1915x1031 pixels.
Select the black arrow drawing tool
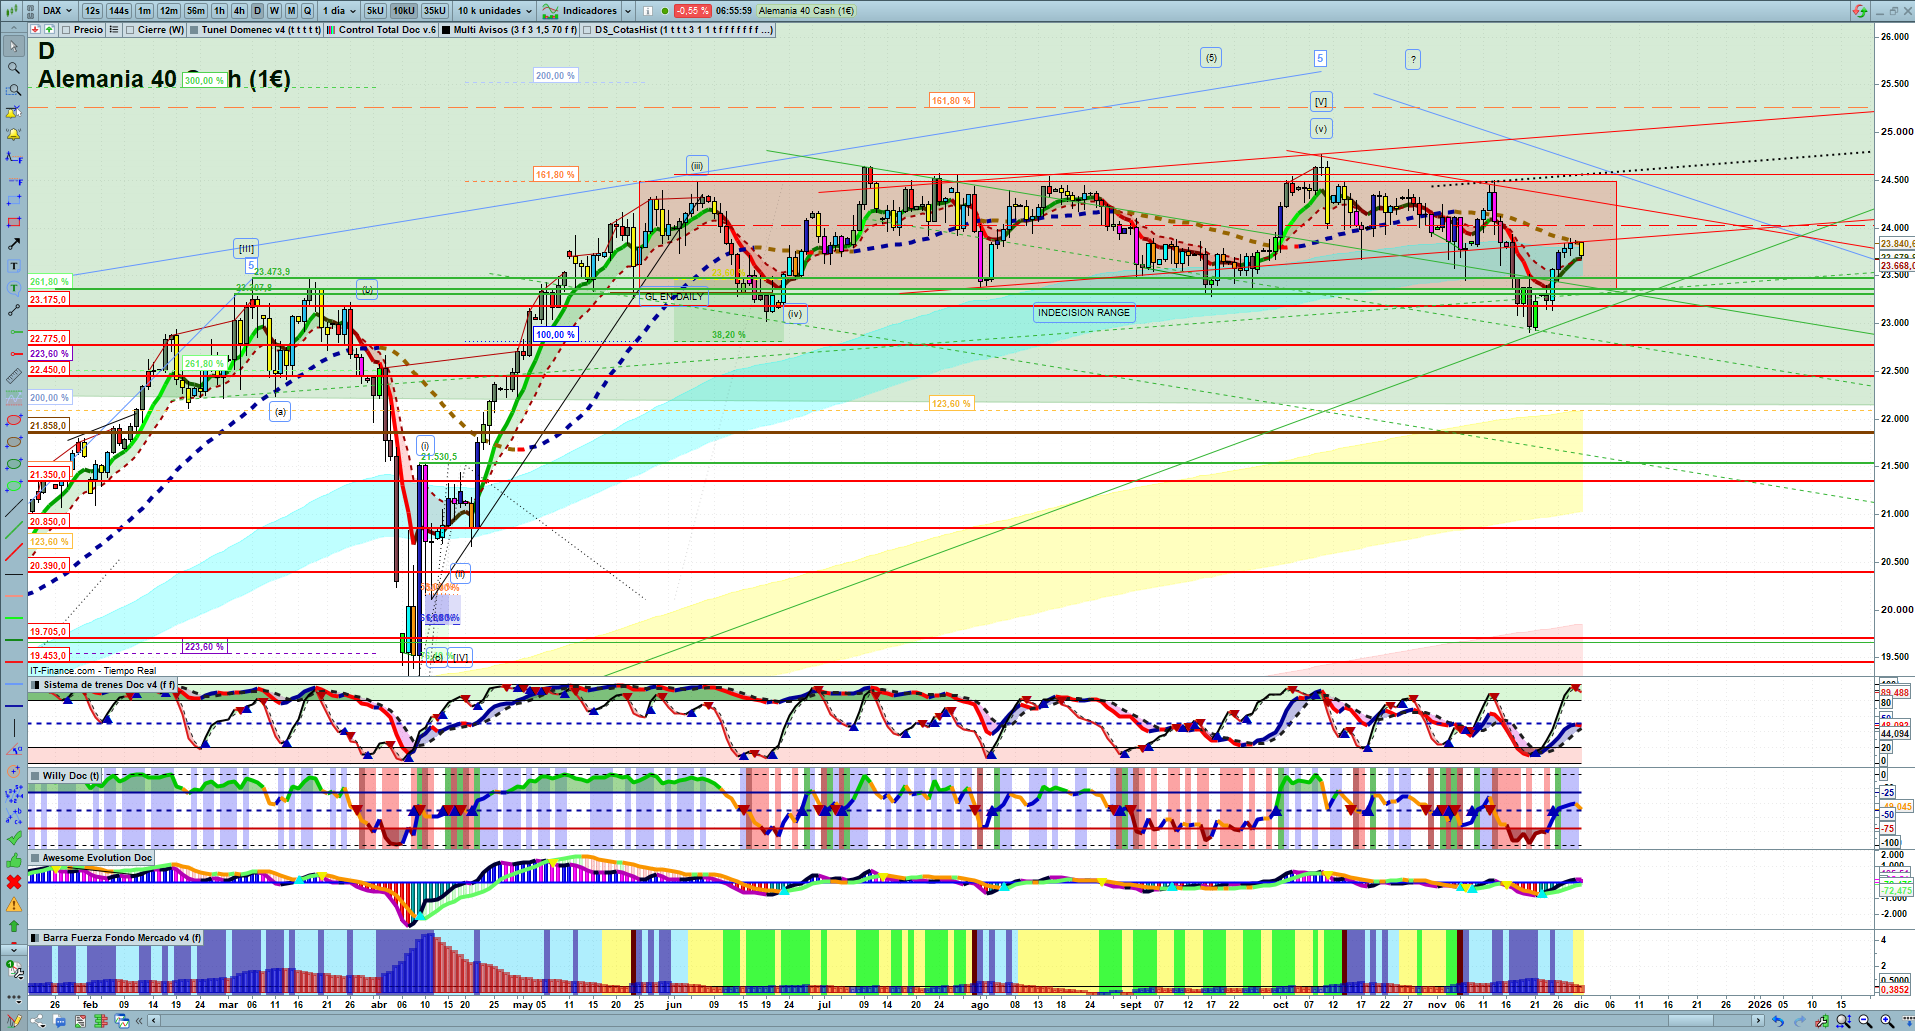coord(14,244)
